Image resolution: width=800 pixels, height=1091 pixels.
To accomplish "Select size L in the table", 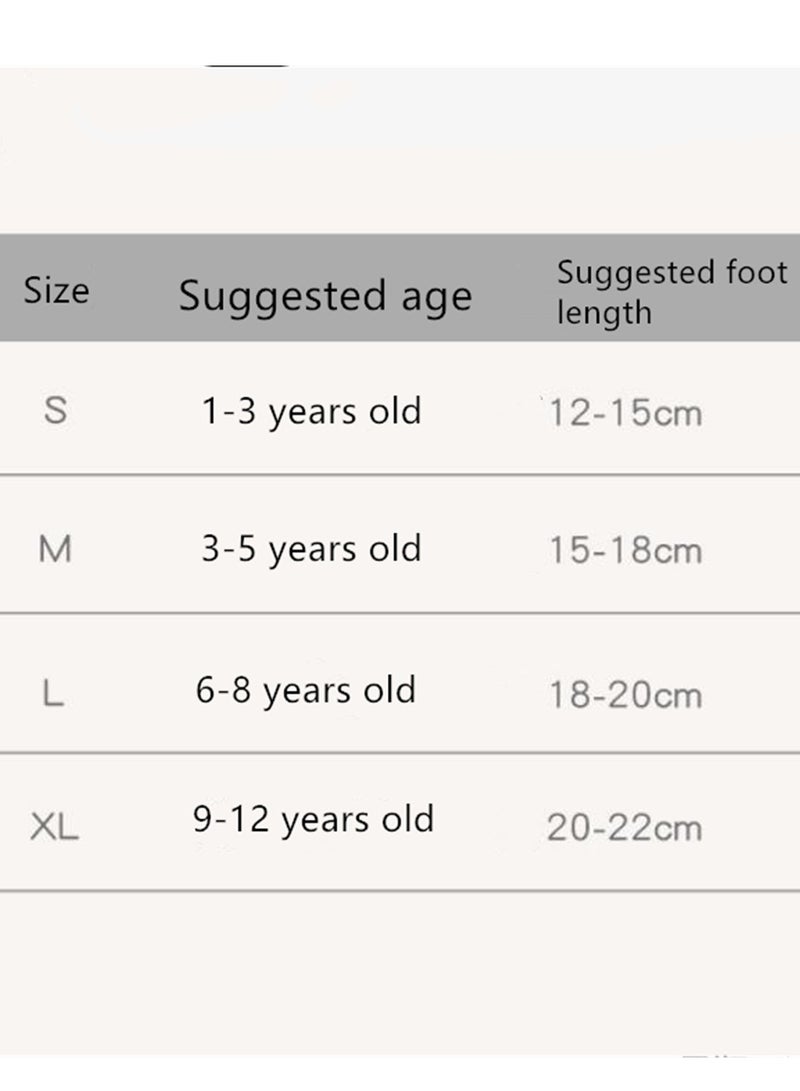I will (x=53, y=694).
